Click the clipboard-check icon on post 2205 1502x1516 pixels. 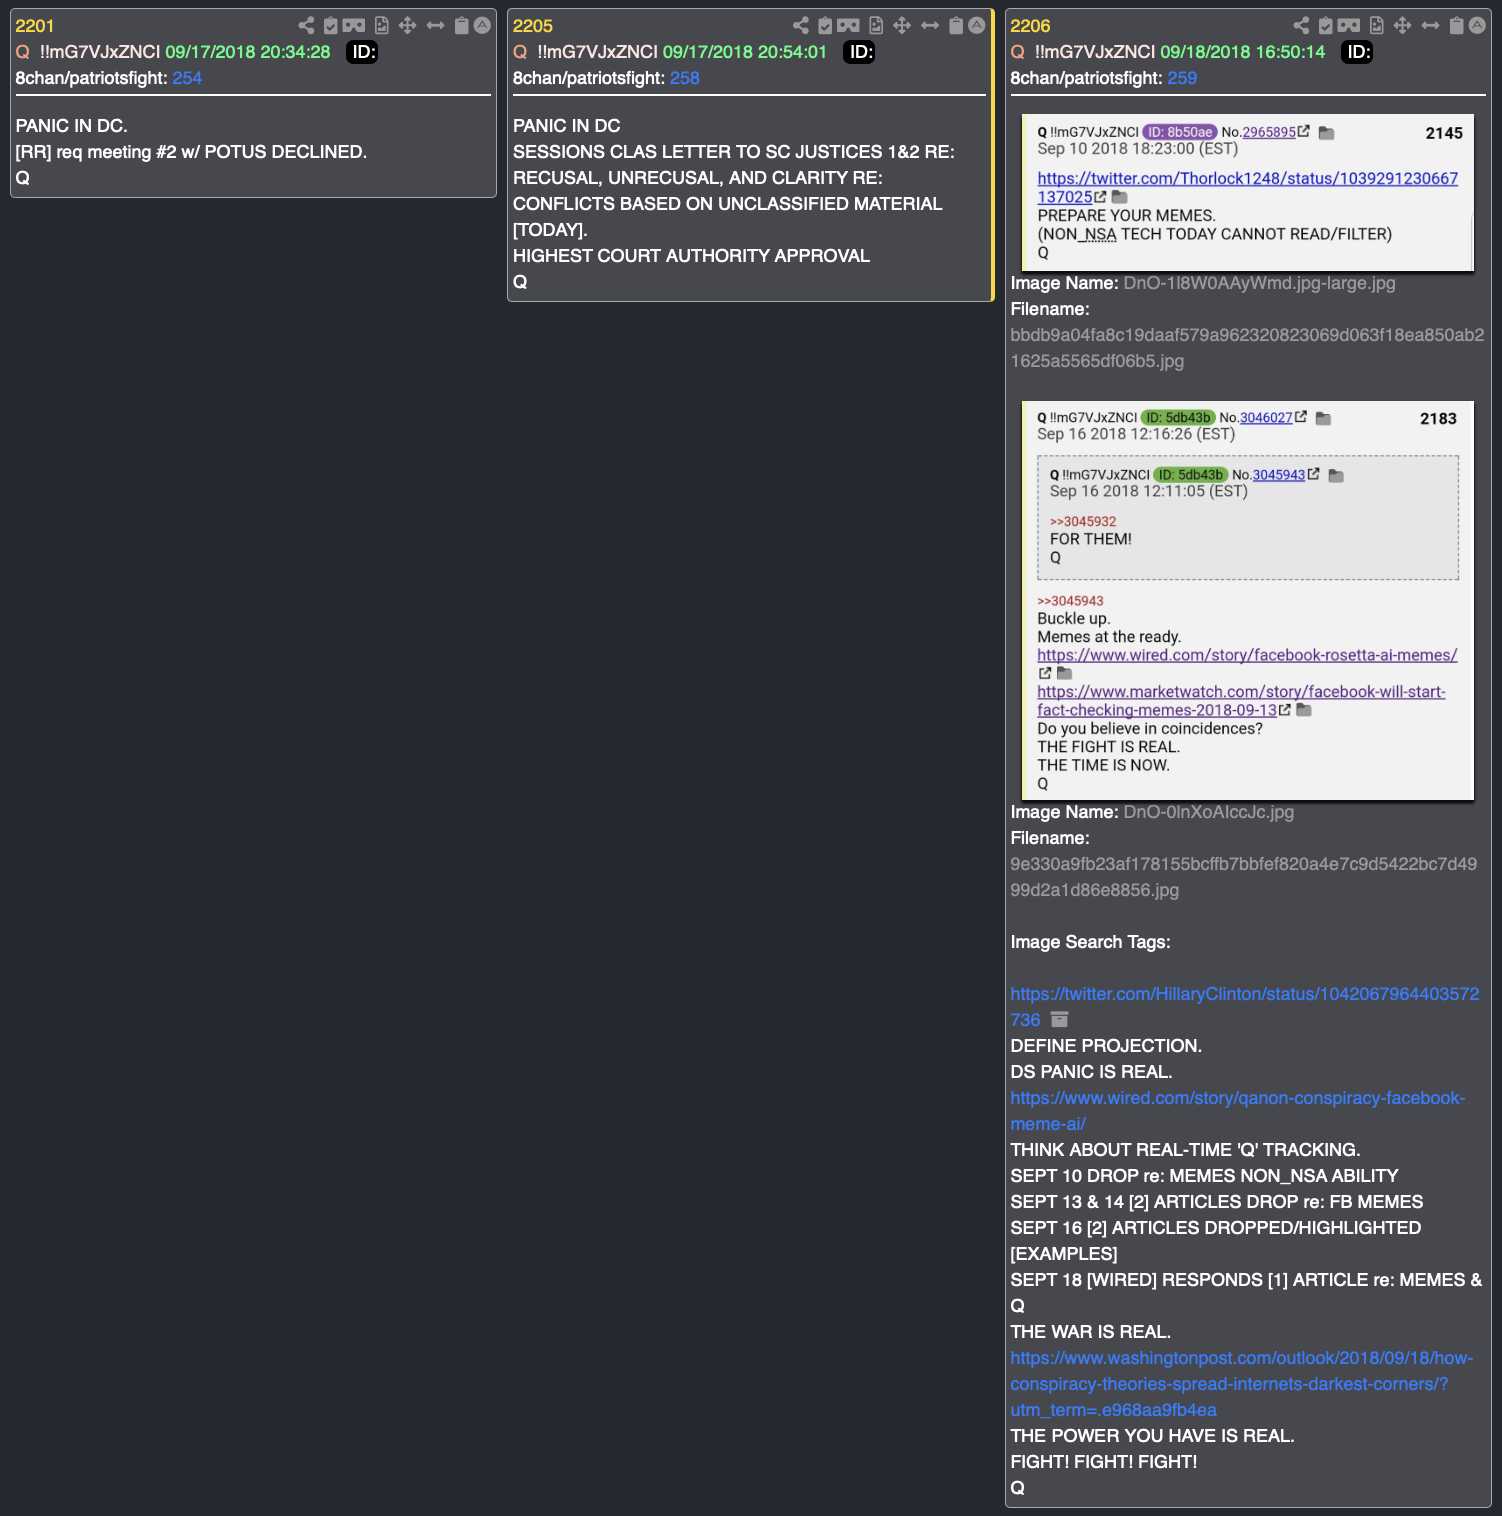826,25
